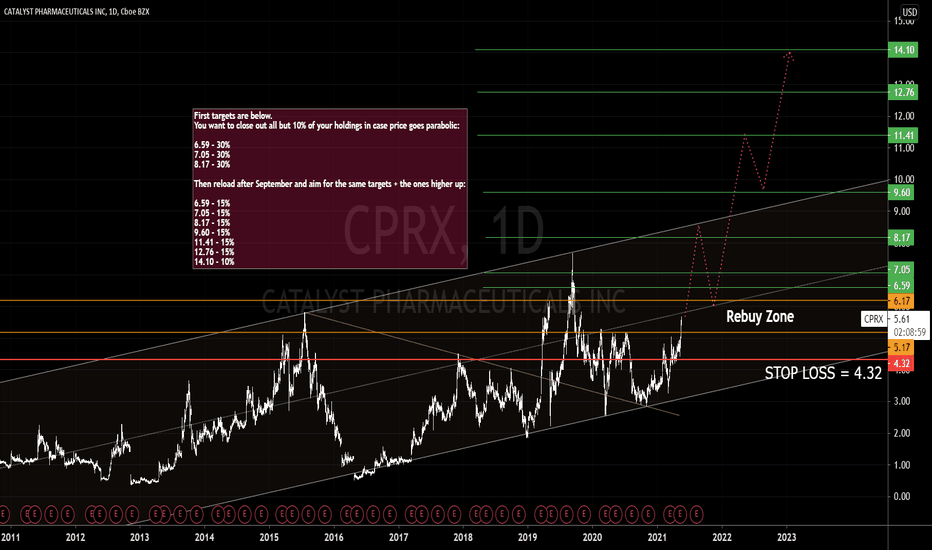Screen dimensions: 932x550
Task: Click the 3.00 price axis tick
Action: point(902,401)
